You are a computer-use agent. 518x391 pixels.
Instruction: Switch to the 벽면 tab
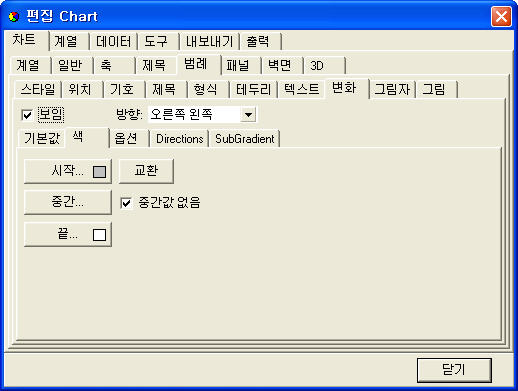[282, 65]
